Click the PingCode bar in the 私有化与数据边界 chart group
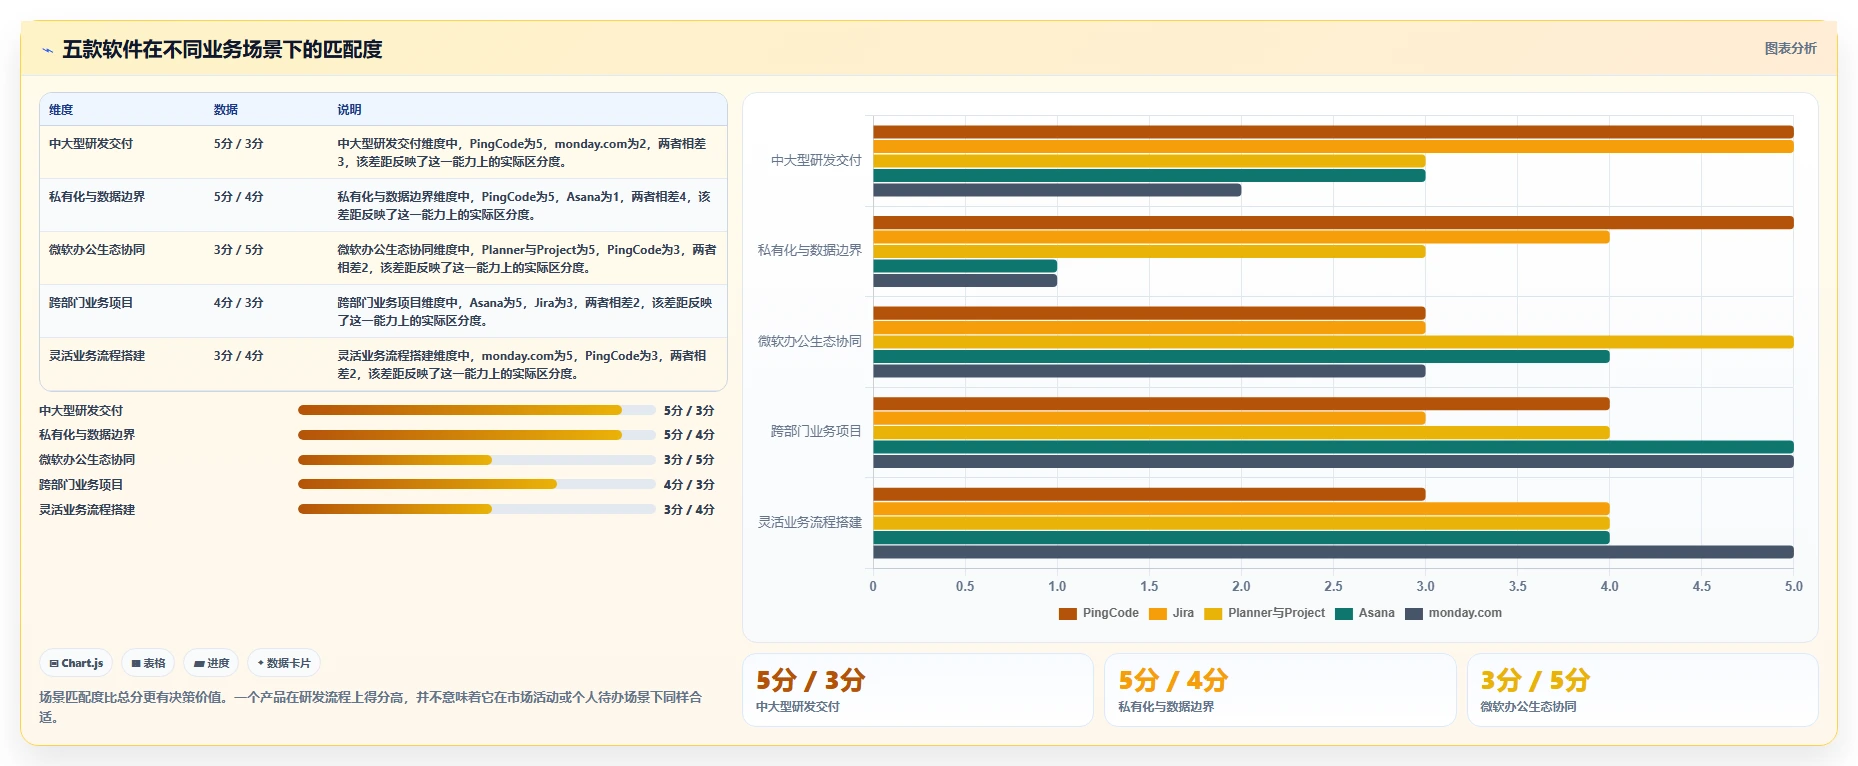The height and width of the screenshot is (766, 1858). coord(1333,222)
